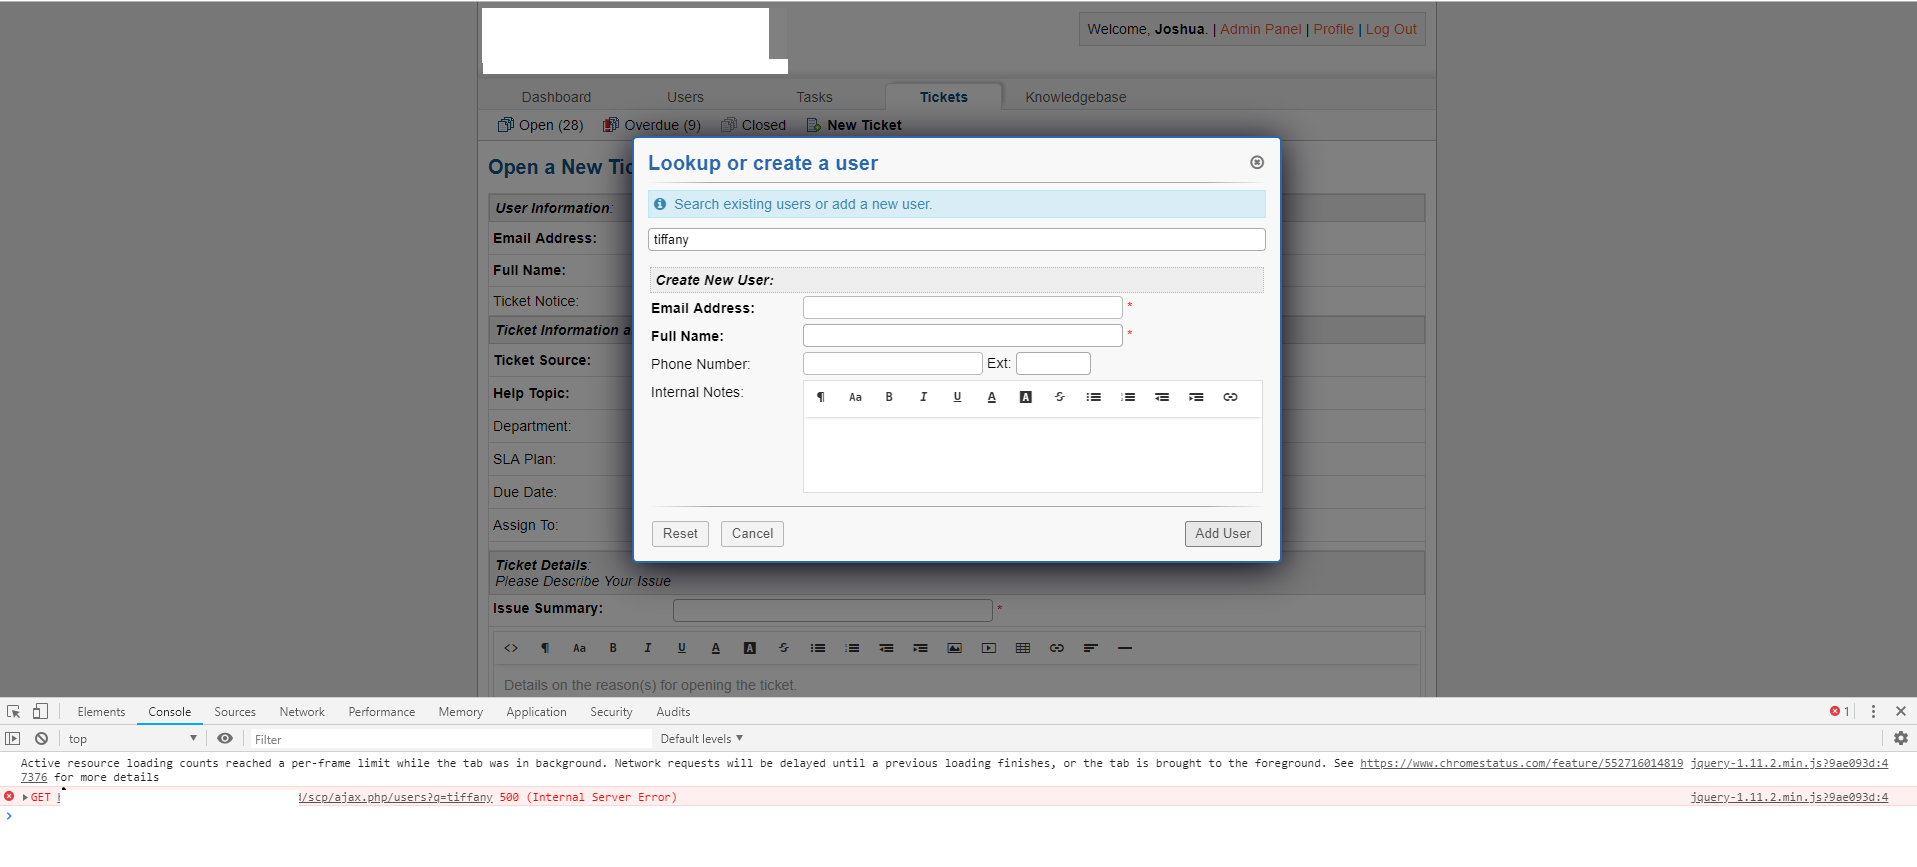Focus the user search field containing 'tiffany'
The width and height of the screenshot is (1917, 867).
click(x=957, y=240)
